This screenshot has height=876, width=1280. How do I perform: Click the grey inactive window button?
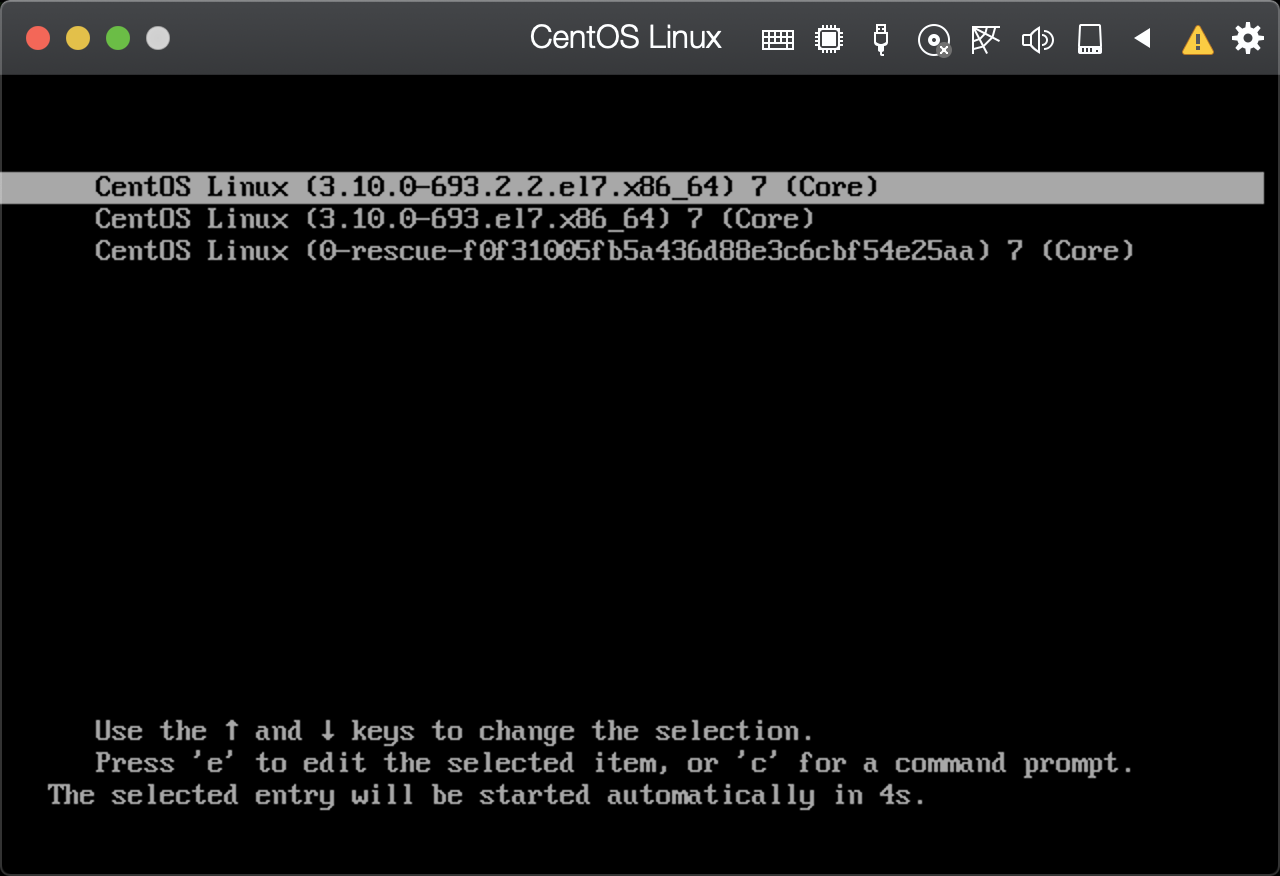point(156,37)
